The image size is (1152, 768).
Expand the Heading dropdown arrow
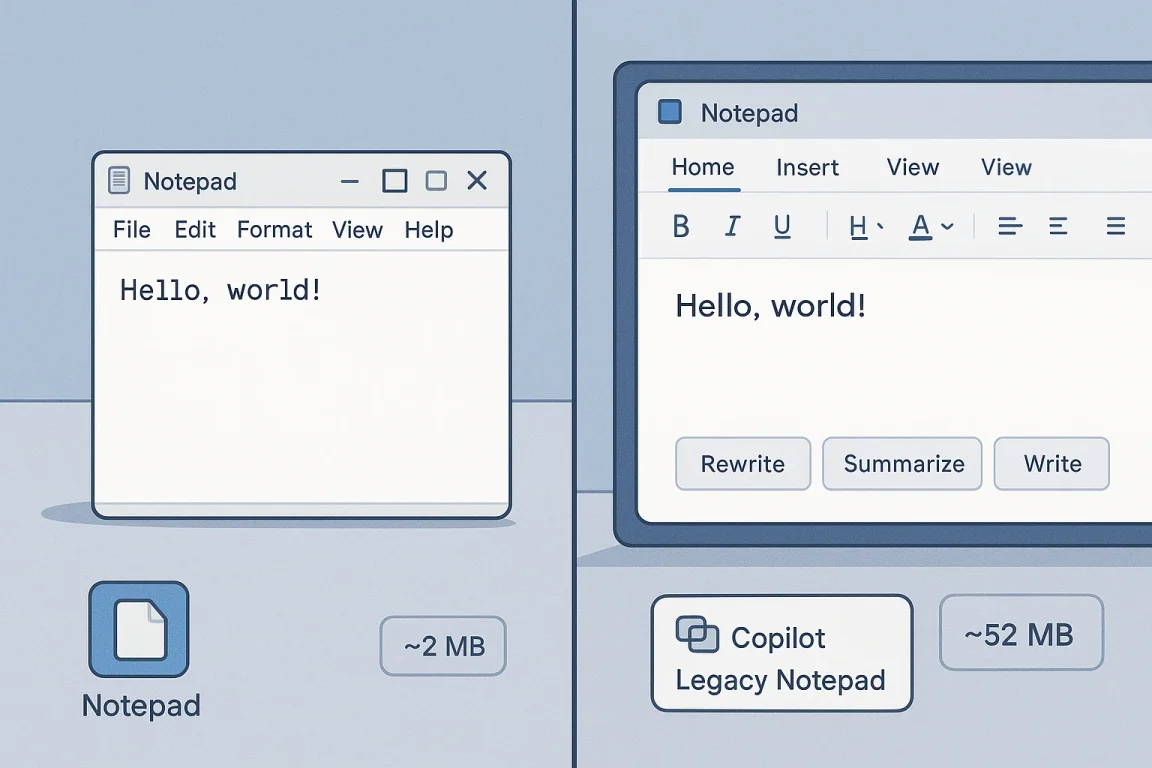pos(880,226)
